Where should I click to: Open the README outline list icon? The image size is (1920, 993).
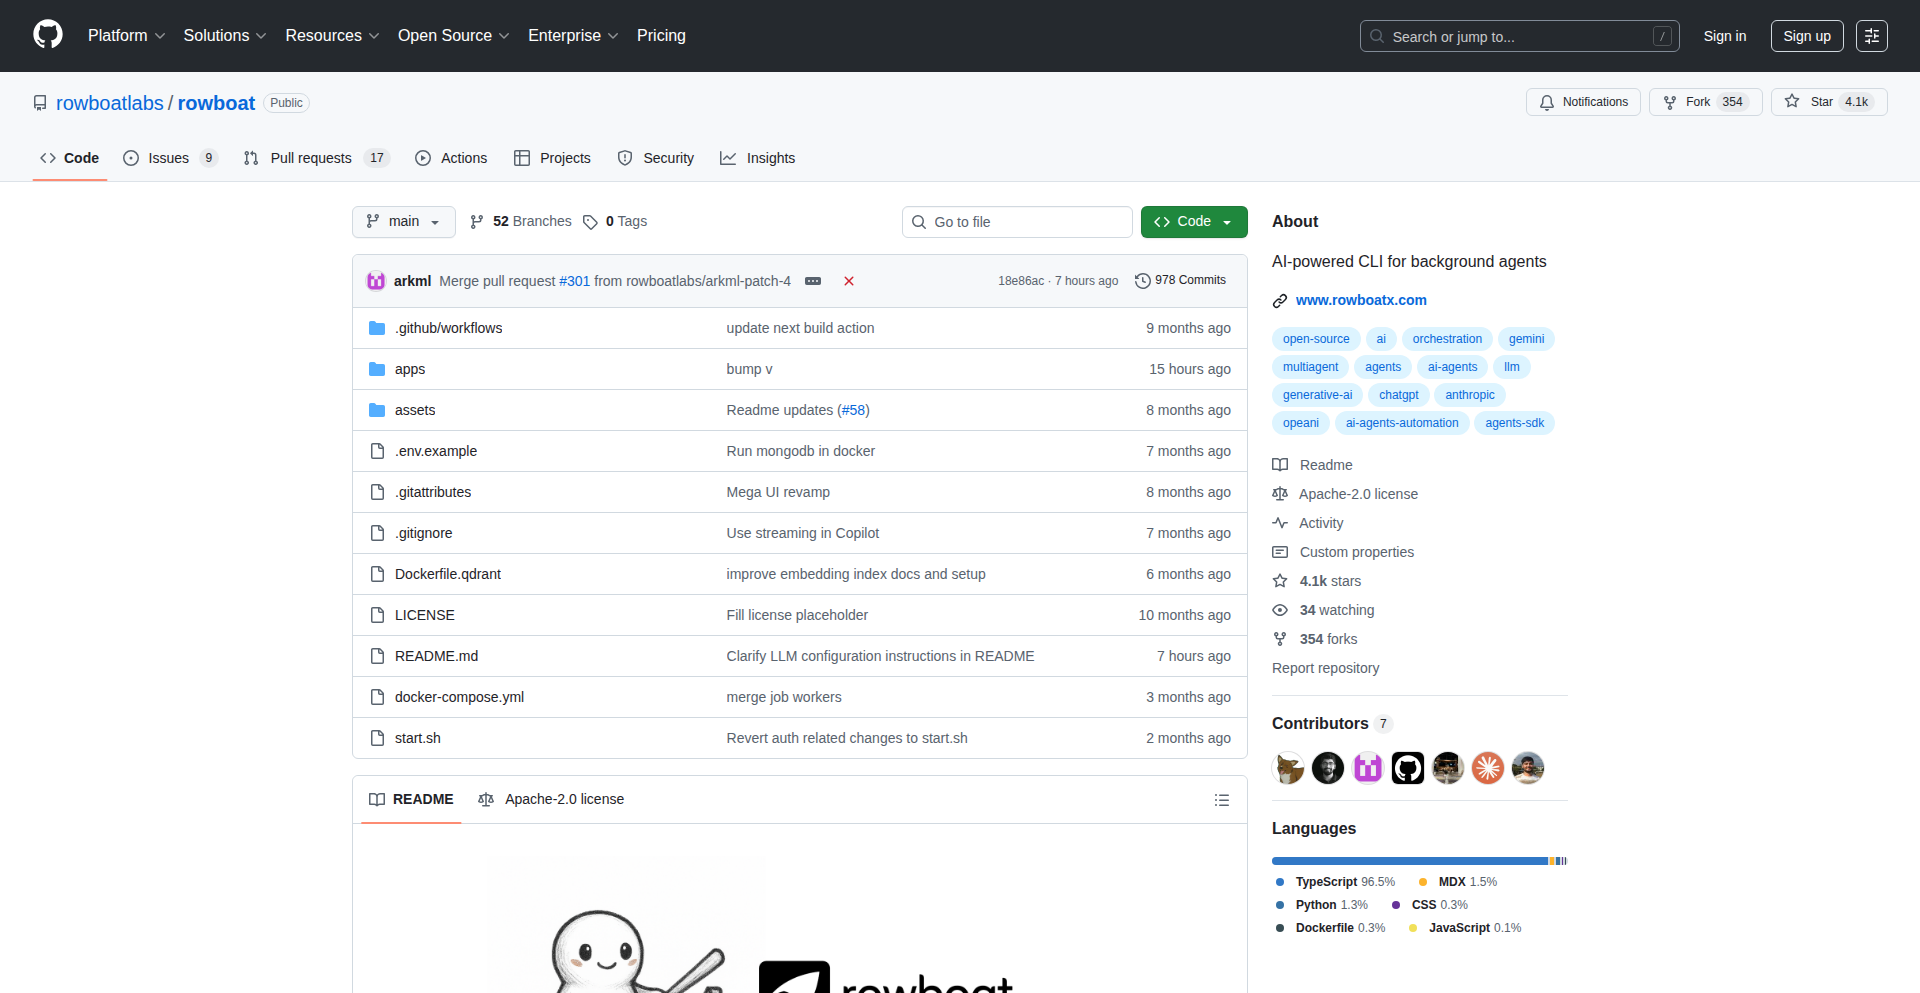(x=1222, y=800)
